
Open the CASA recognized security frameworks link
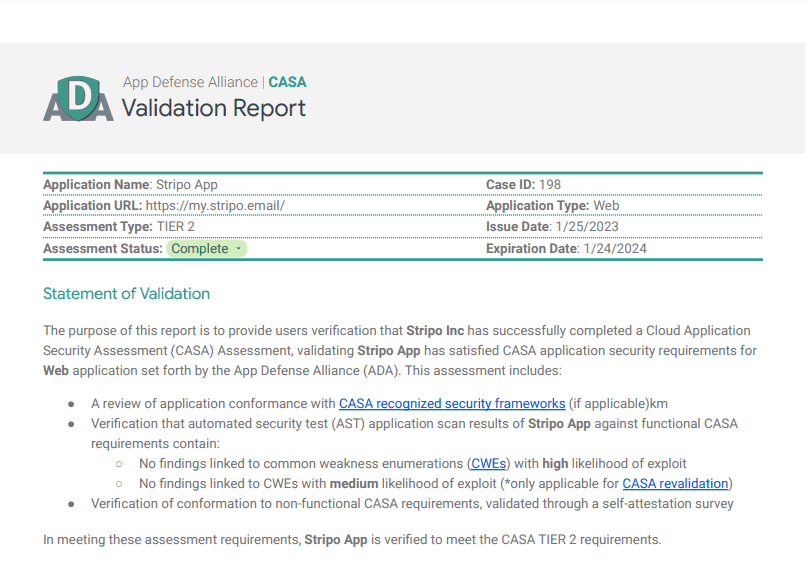point(452,403)
